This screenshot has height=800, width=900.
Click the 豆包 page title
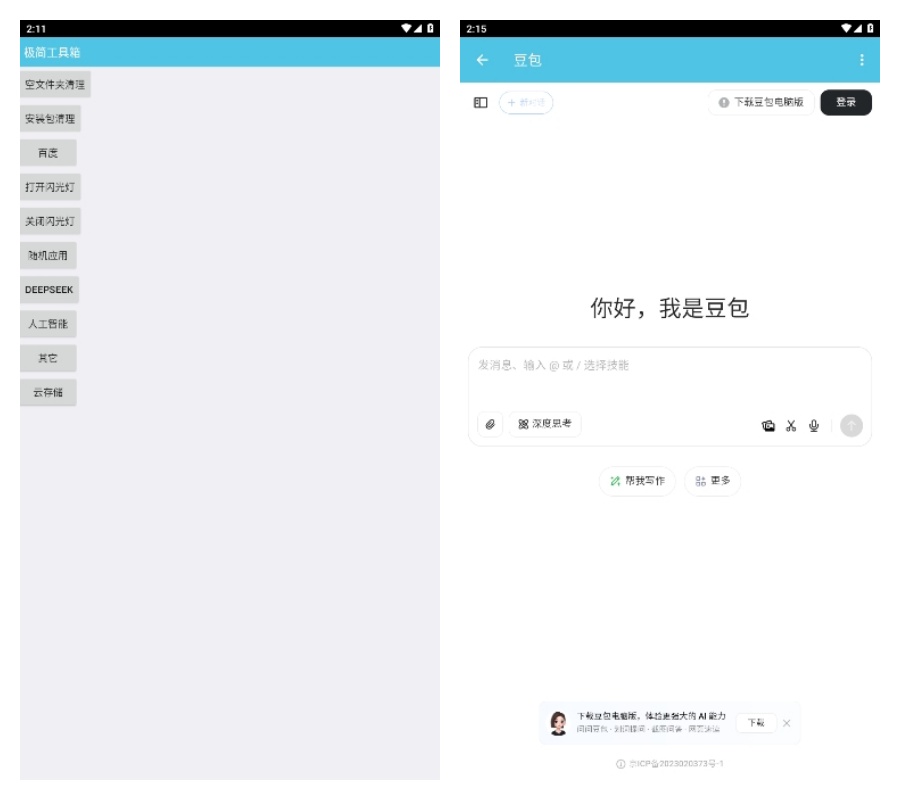point(527,60)
